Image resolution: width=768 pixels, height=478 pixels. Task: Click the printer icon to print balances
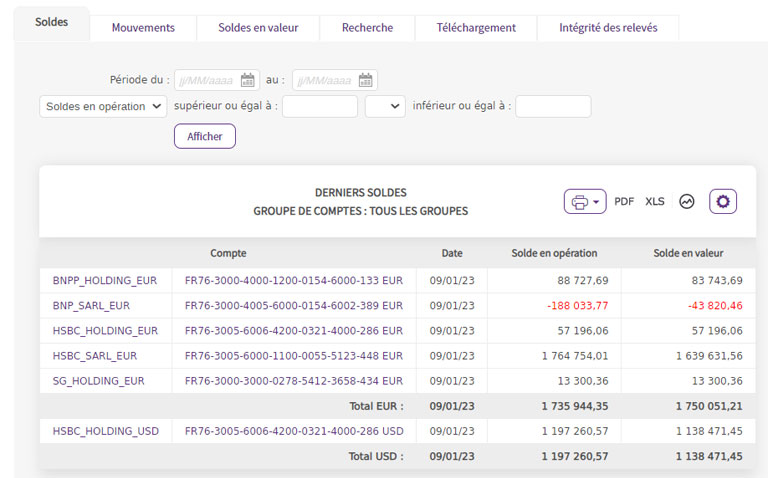[x=579, y=202]
